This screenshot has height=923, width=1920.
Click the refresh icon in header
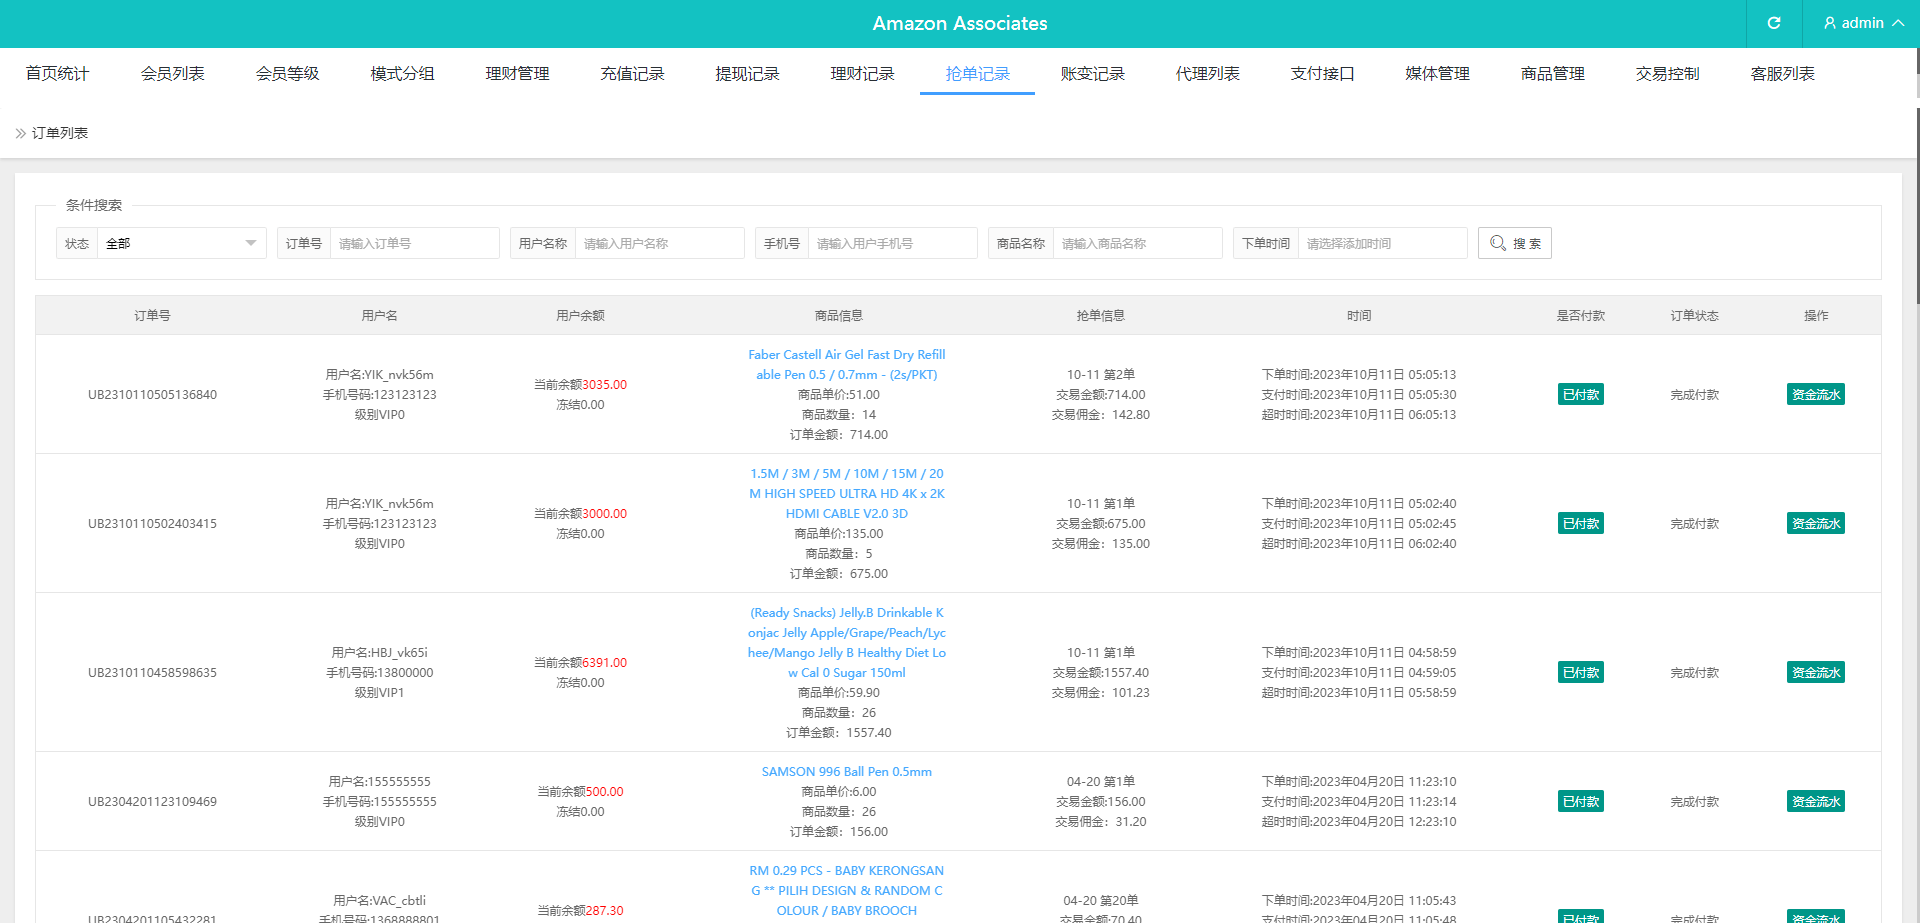pos(1774,23)
